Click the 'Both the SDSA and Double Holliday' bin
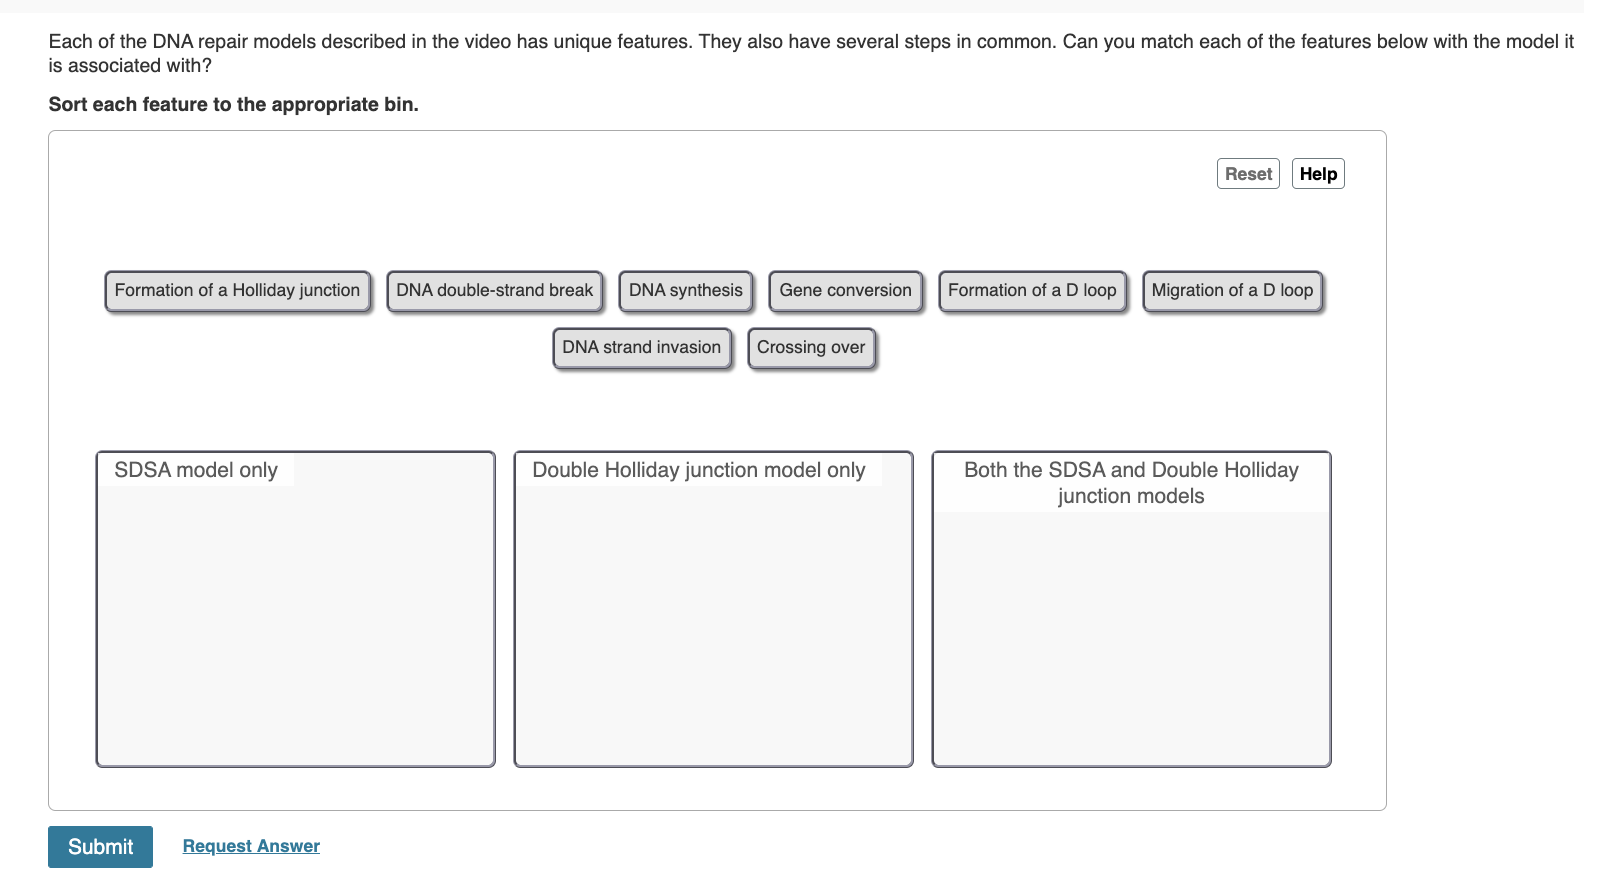This screenshot has height=876, width=1604. (1132, 609)
